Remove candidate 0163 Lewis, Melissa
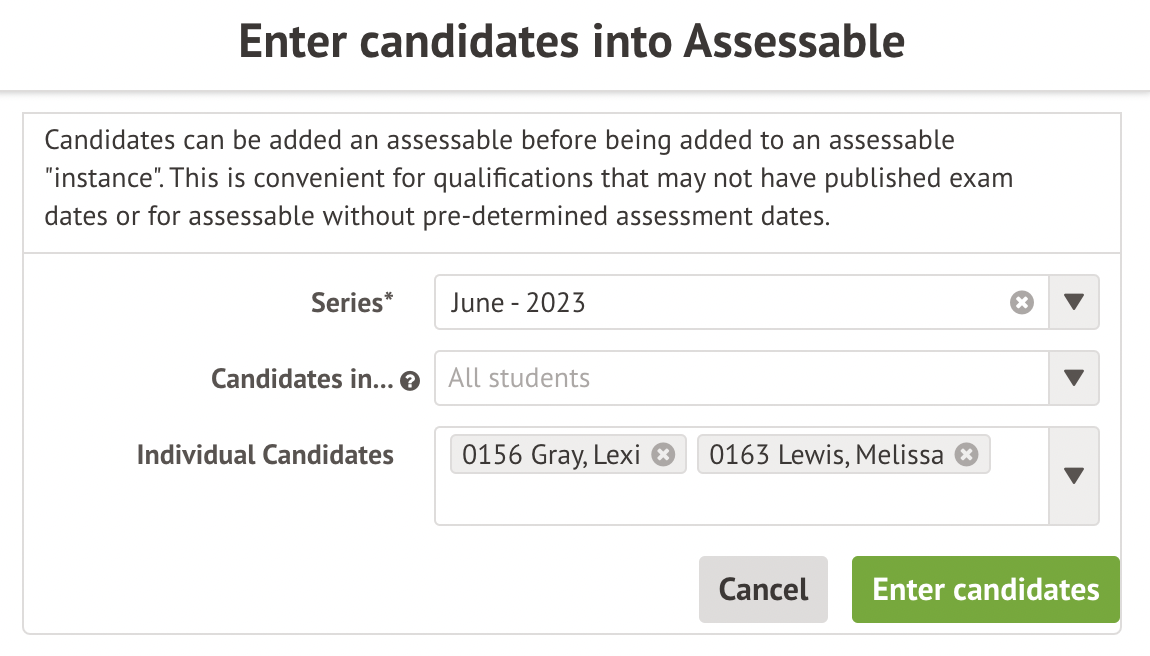The image size is (1150, 656). tap(965, 455)
